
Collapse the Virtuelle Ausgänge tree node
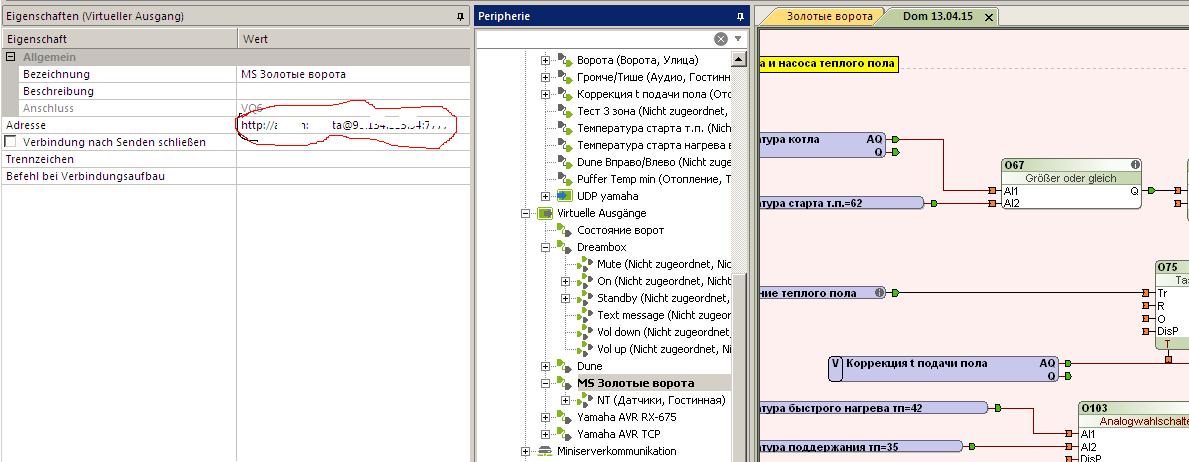pos(526,213)
